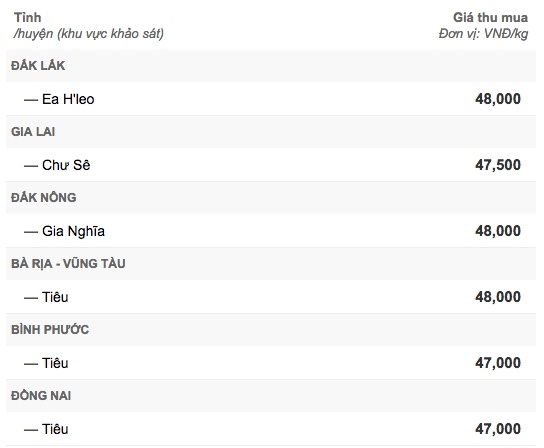Select the GIA LAI province row
Image resolution: width=544 pixels, height=448 pixels.
tap(271, 132)
